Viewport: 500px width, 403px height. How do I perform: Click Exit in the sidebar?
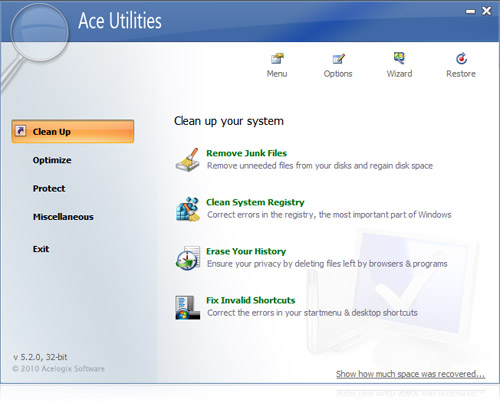point(41,249)
